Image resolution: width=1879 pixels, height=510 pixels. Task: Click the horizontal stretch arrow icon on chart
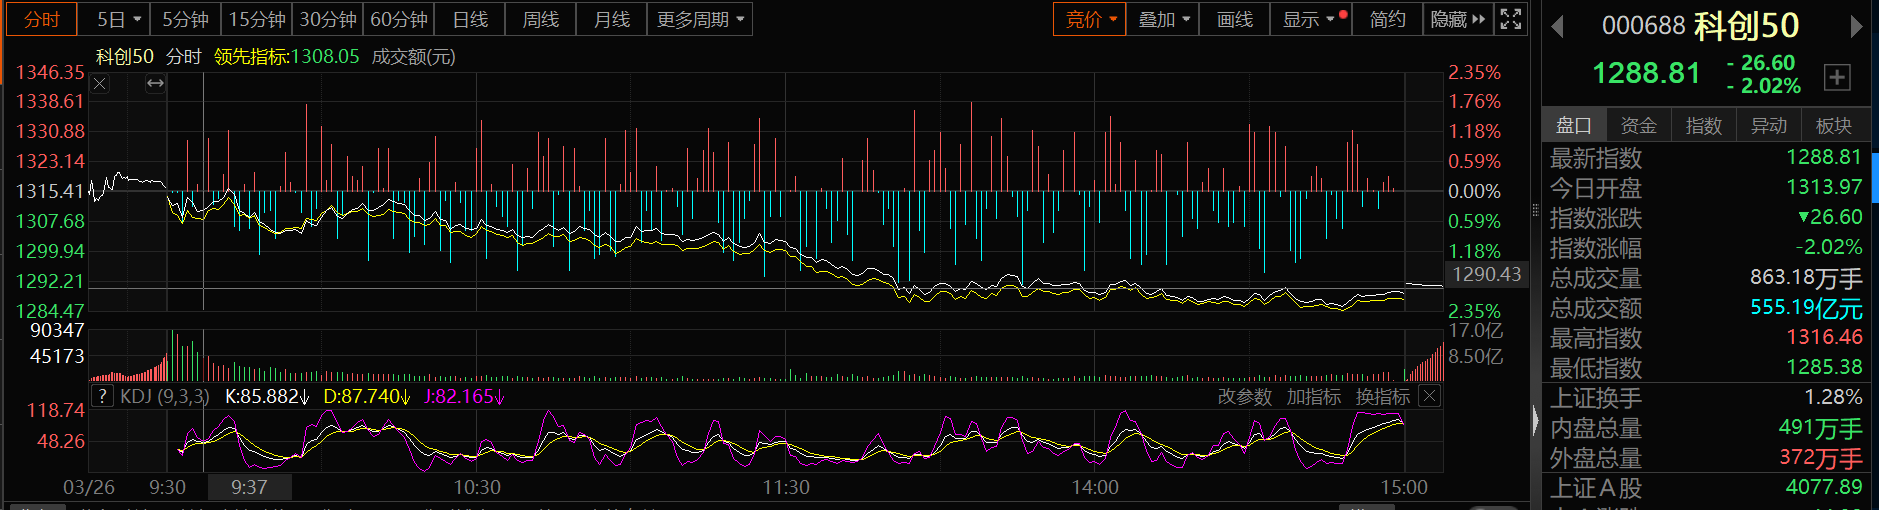point(155,84)
